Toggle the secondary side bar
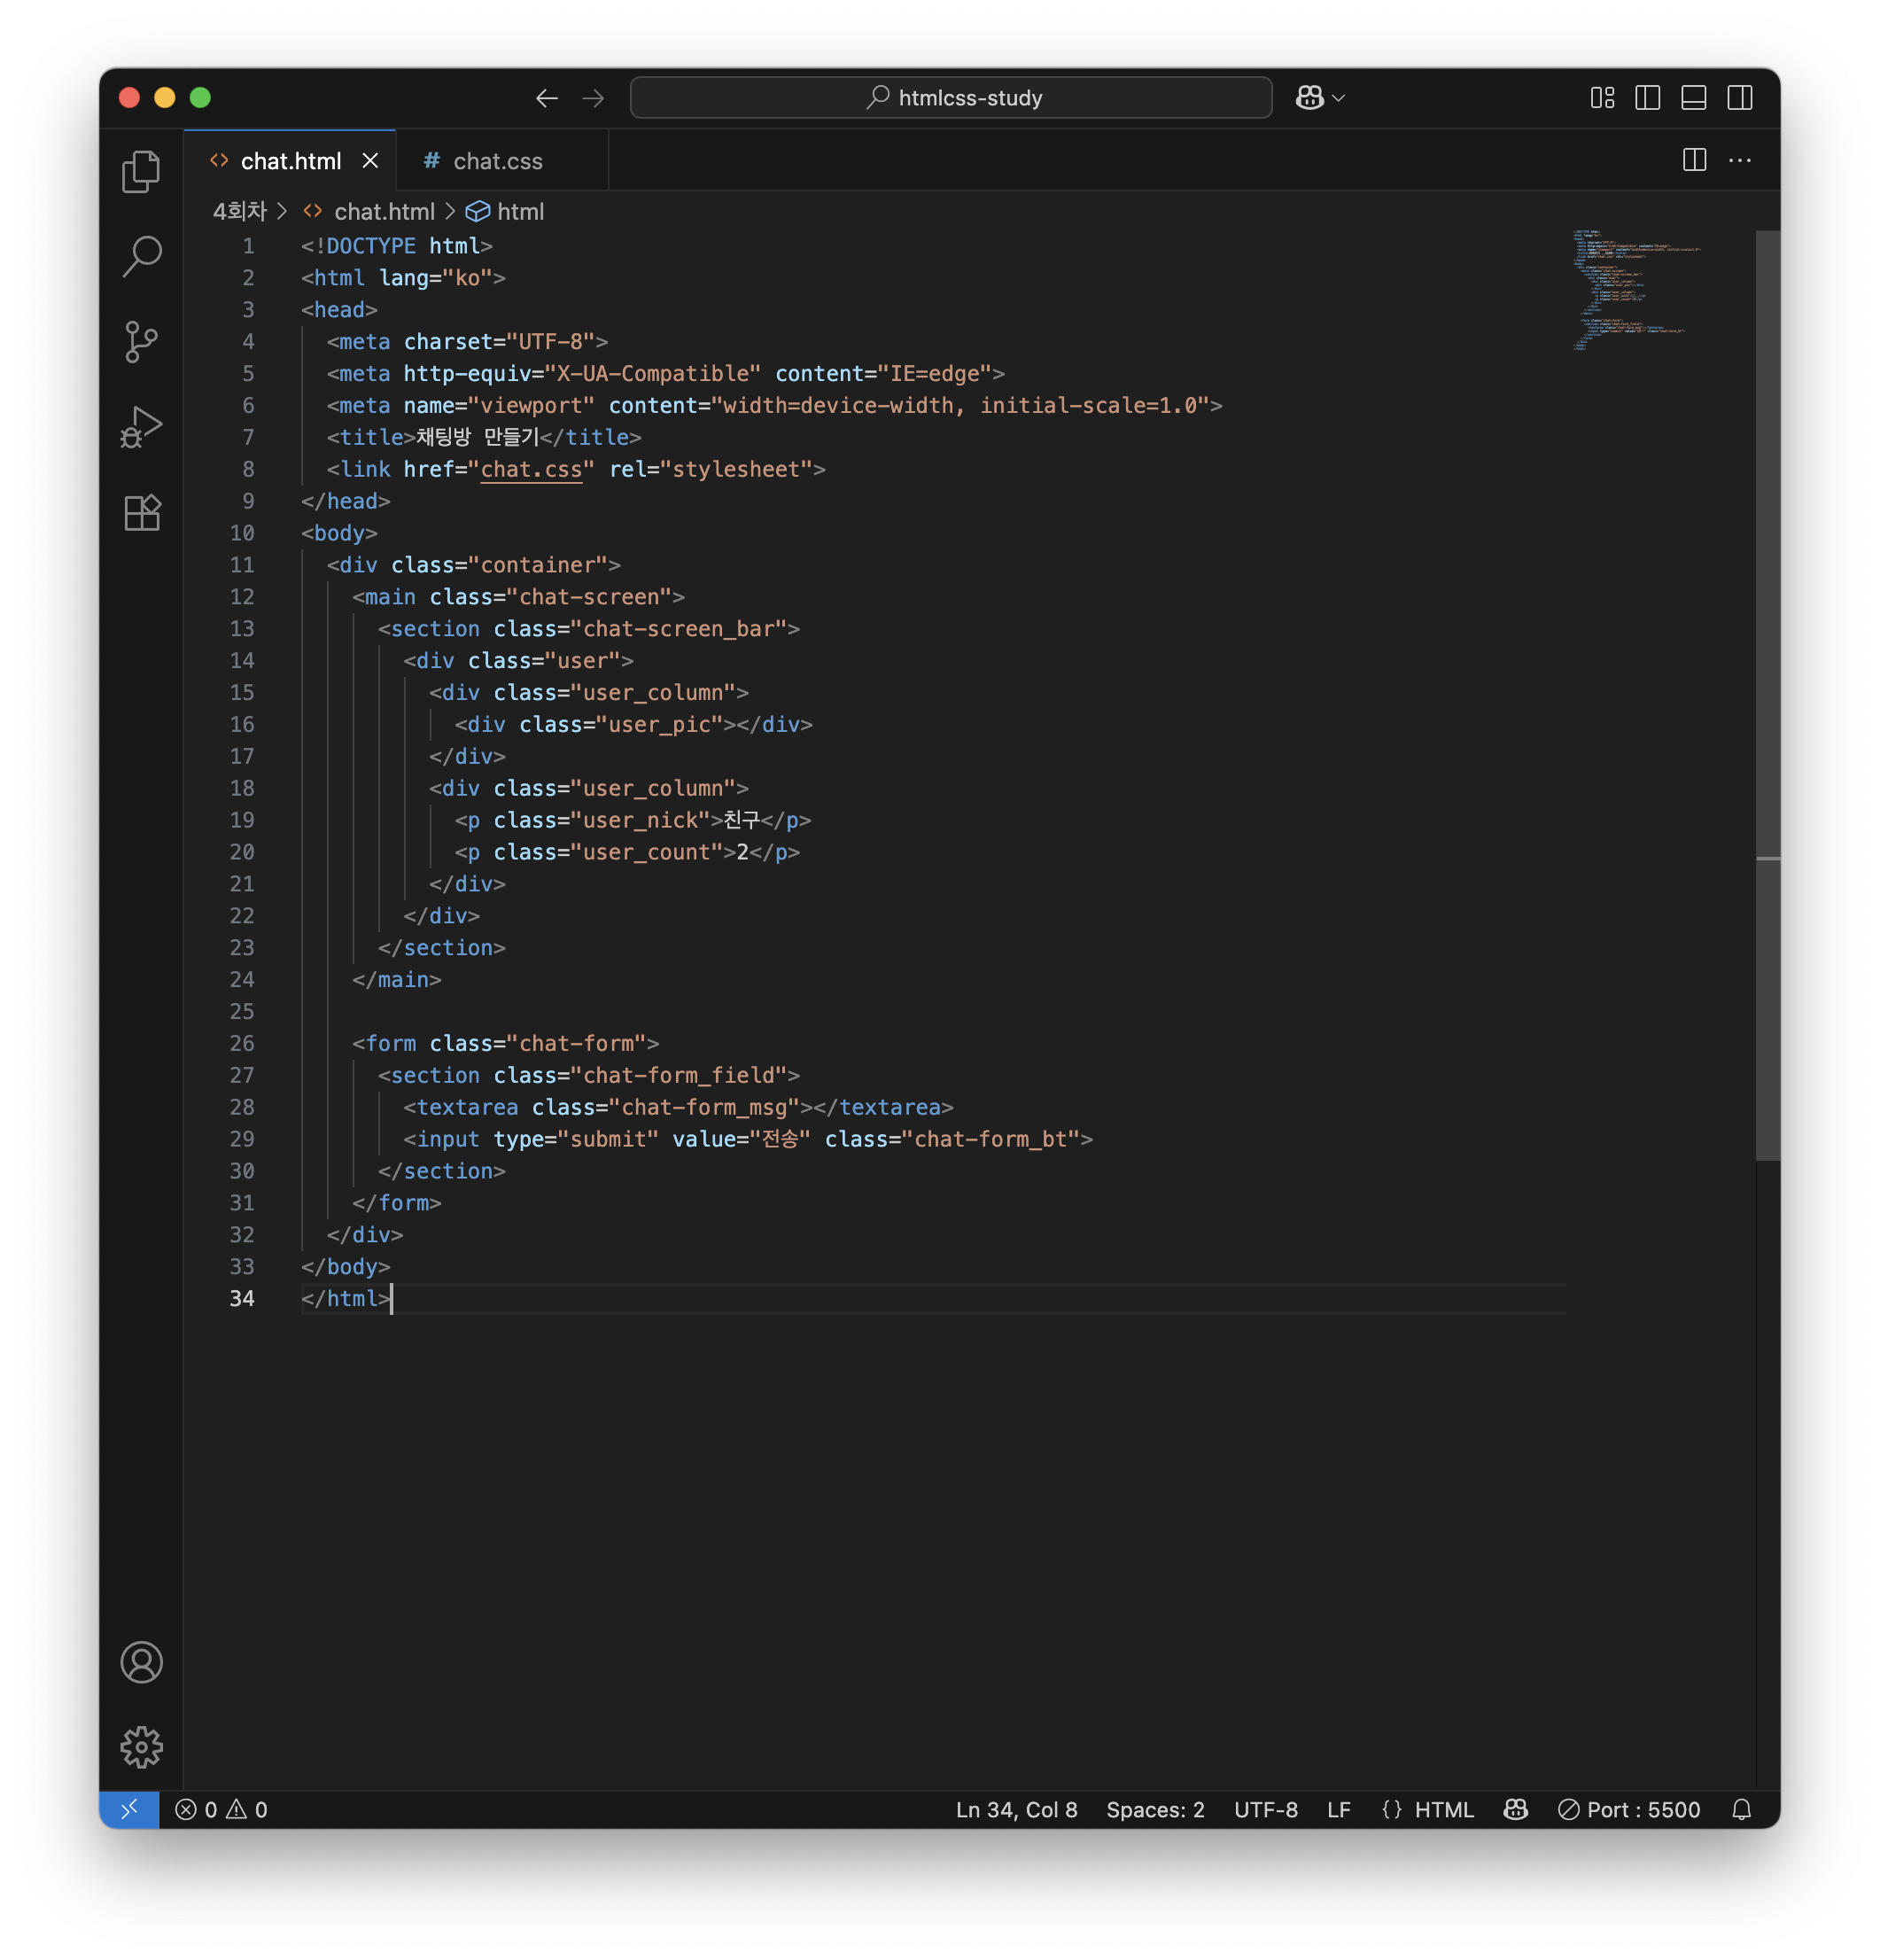 (1739, 98)
